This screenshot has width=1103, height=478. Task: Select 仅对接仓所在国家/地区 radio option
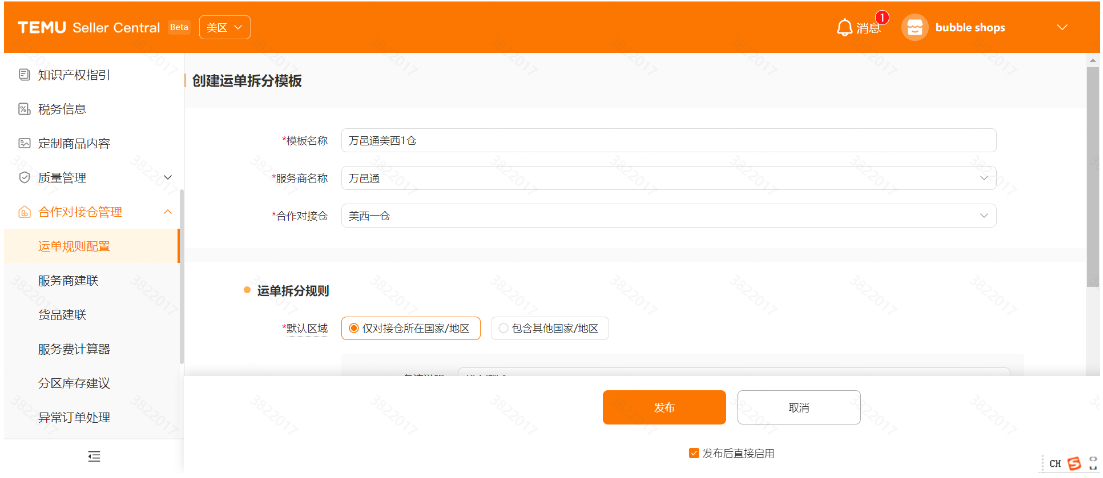pos(354,328)
